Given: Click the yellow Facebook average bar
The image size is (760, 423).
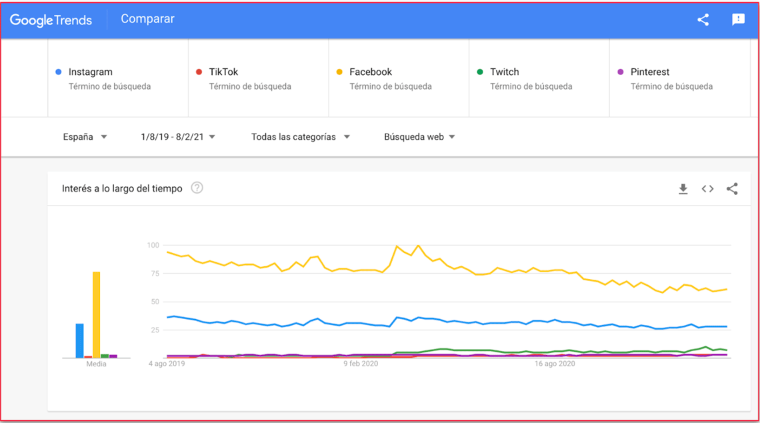Looking at the screenshot, I should [x=97, y=314].
